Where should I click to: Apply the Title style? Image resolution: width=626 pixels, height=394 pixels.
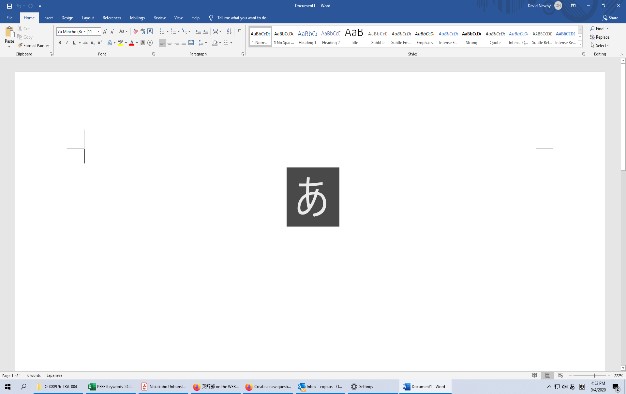354,36
